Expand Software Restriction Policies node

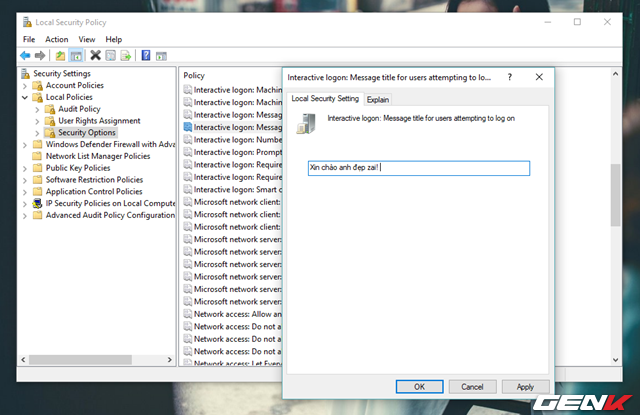tap(25, 180)
